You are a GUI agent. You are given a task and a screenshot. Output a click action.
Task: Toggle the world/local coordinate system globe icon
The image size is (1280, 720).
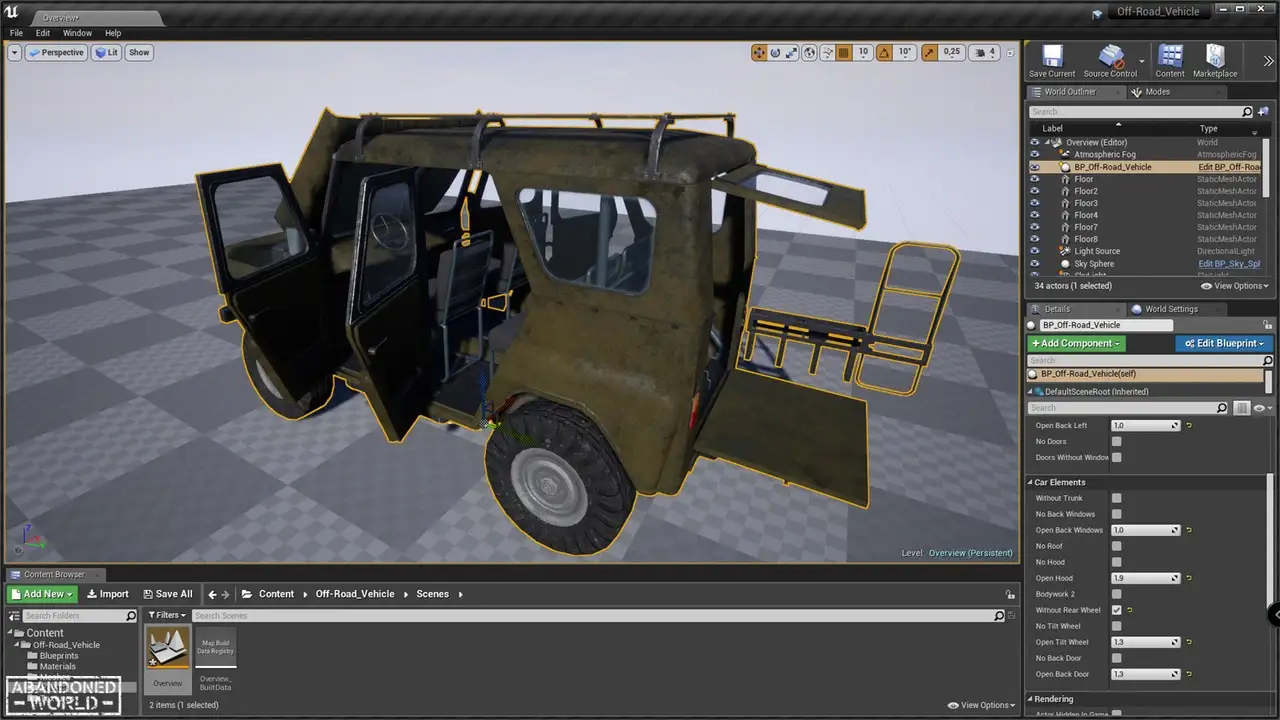click(810, 53)
